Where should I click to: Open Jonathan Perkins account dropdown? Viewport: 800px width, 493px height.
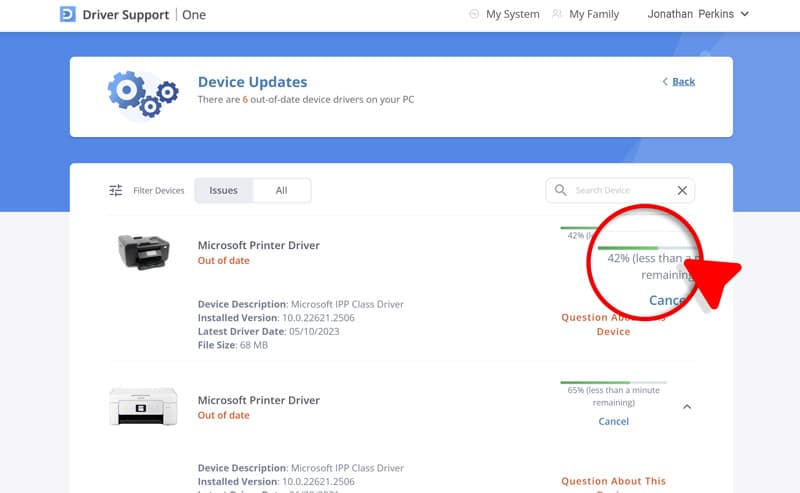(x=697, y=14)
